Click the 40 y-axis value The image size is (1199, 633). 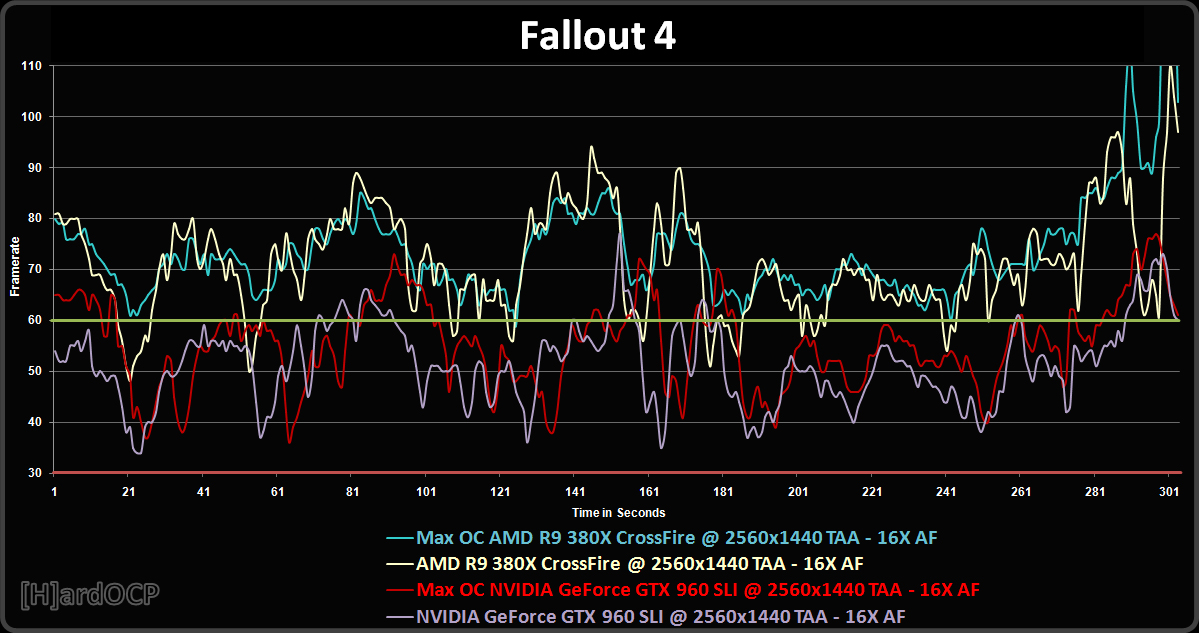[x=34, y=422]
